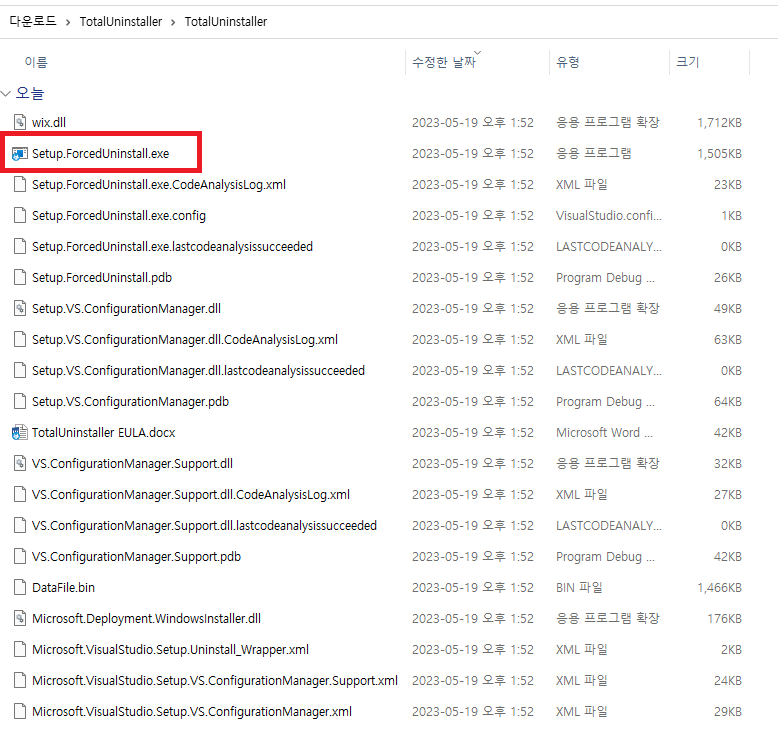Click icon of Setup.ForcedUninstall.exe.CodeAnalysisLog.xml
The width and height of the screenshot is (778, 750).
pos(20,184)
